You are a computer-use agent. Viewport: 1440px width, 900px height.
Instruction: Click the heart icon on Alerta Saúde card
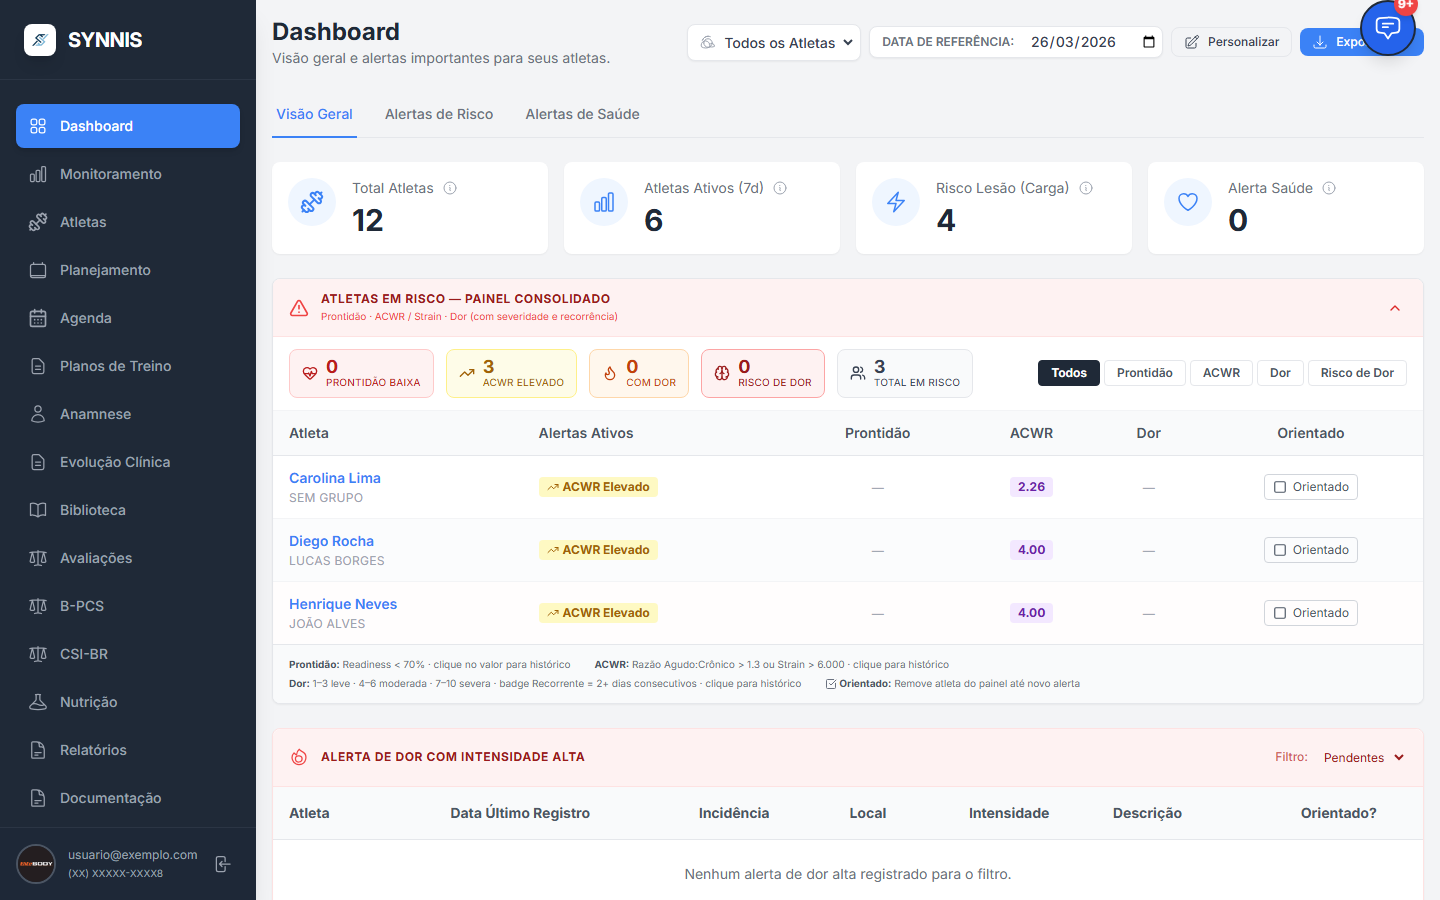point(1188,202)
